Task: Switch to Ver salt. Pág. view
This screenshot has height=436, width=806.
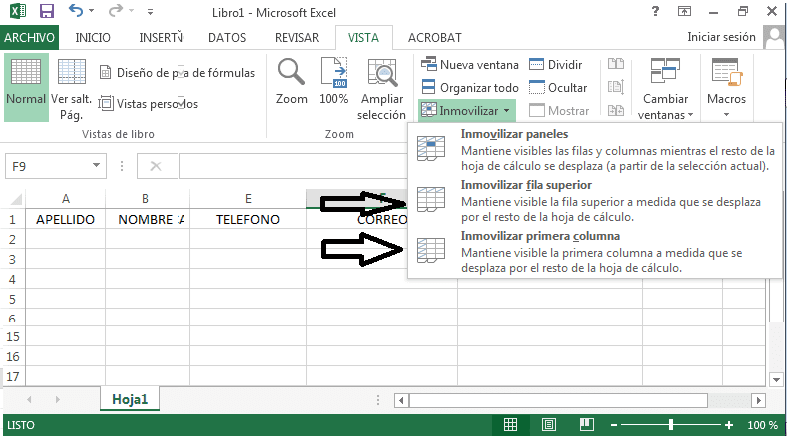Action: (71, 87)
